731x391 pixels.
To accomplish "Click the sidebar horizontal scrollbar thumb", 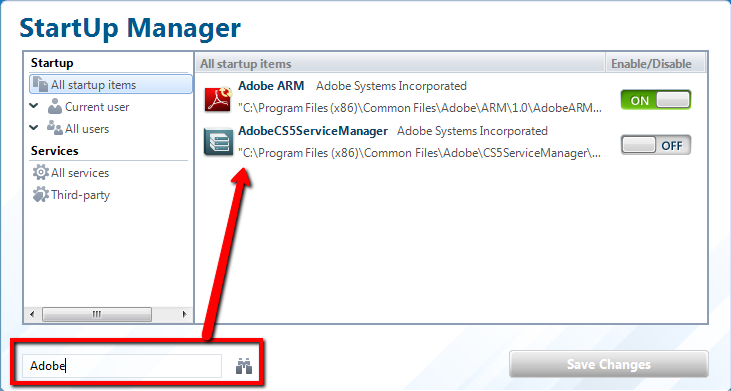I will (97, 314).
